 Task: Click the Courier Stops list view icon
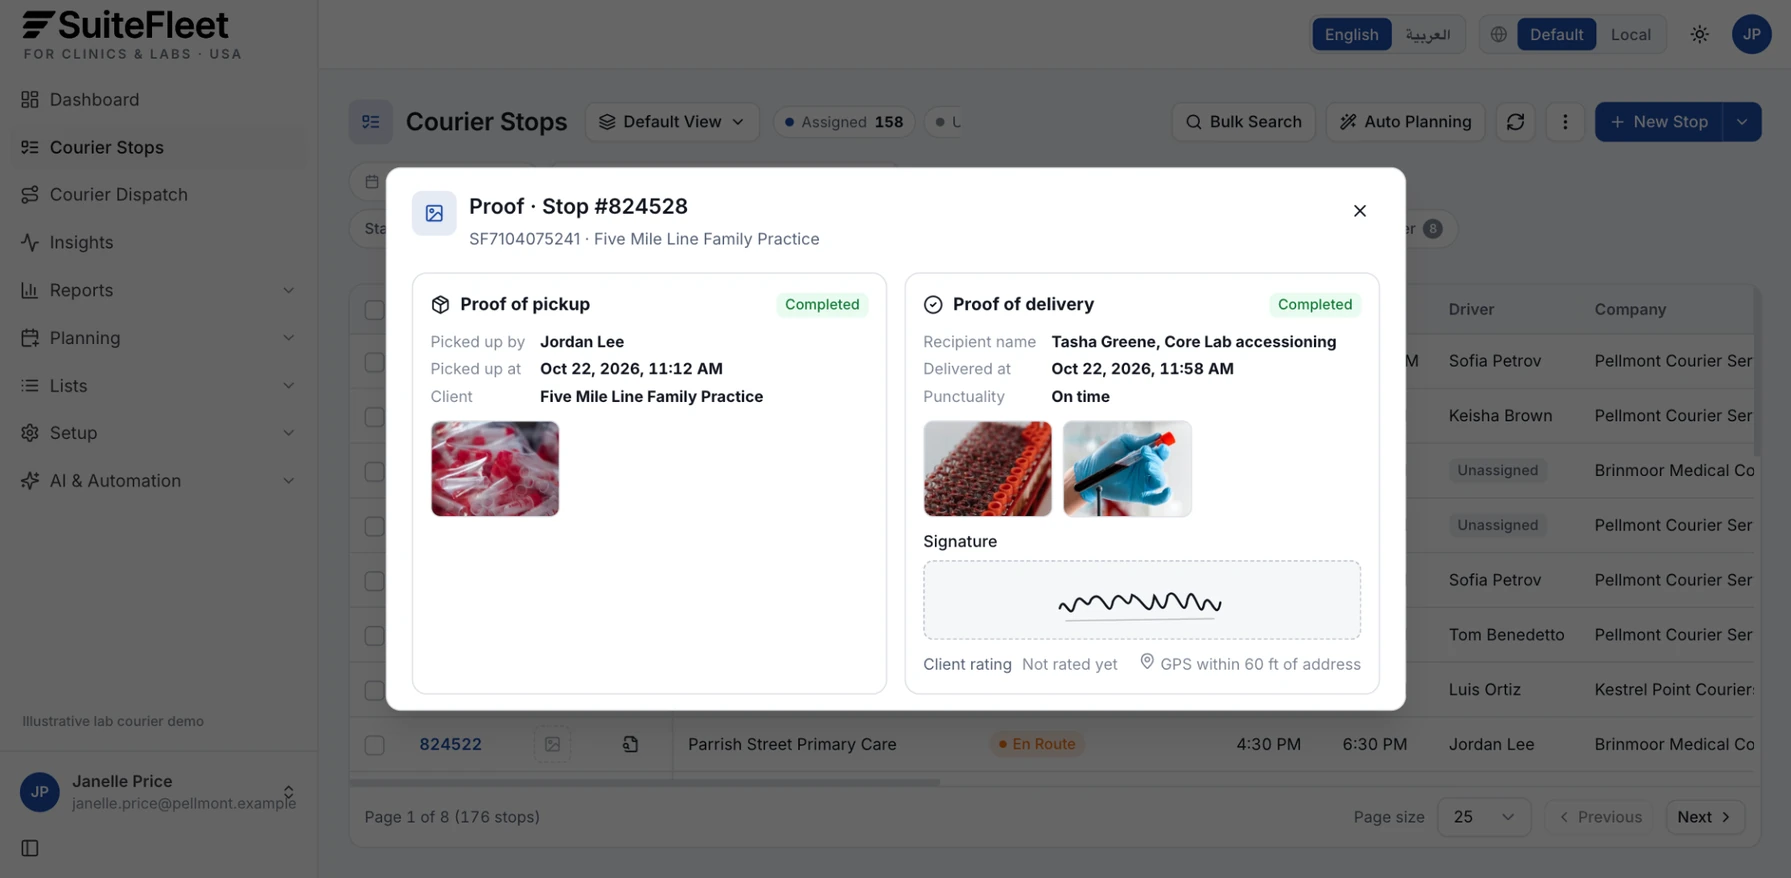[x=370, y=122]
